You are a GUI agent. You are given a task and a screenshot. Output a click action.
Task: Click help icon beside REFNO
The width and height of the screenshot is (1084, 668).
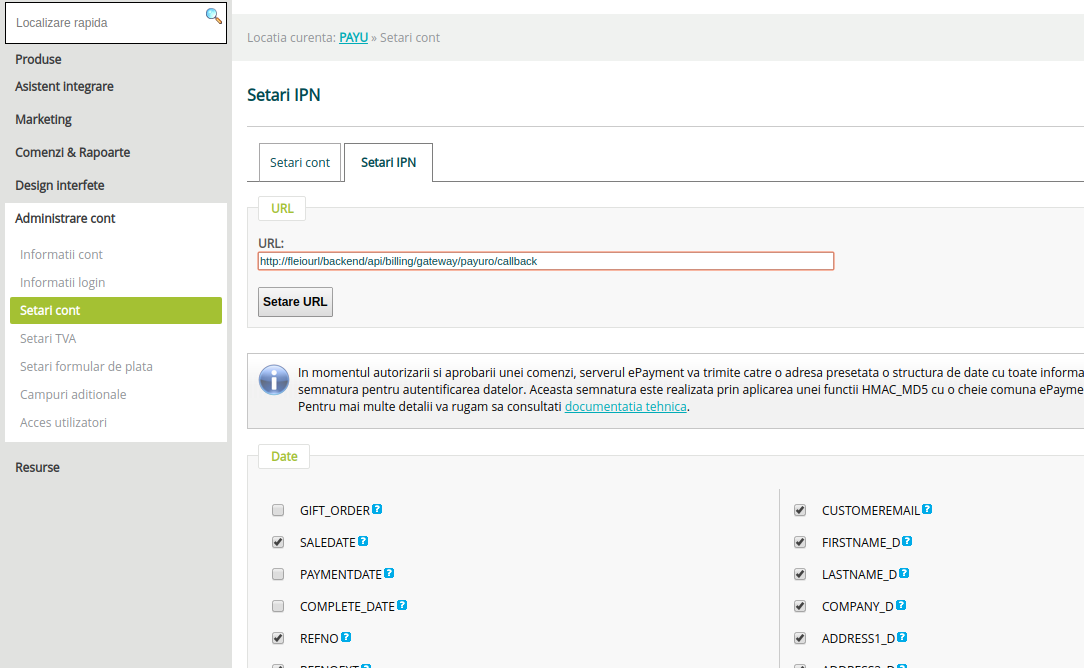[x=346, y=637]
